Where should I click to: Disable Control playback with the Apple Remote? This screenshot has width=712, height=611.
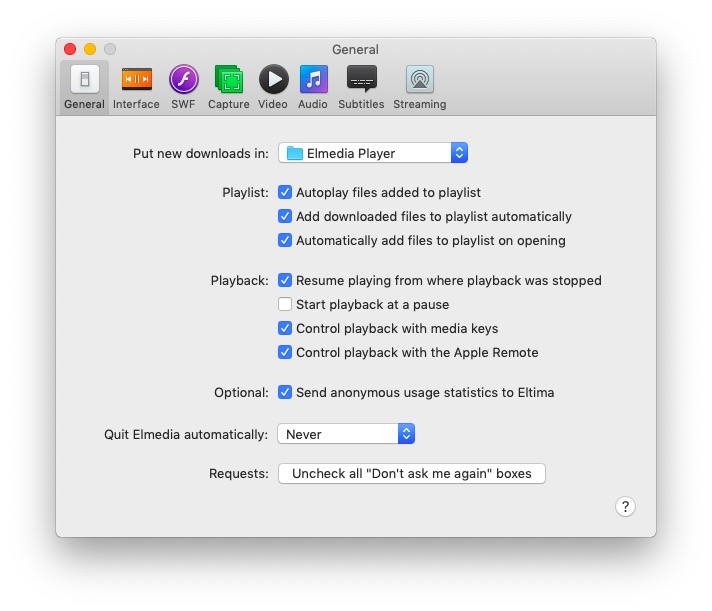285,352
